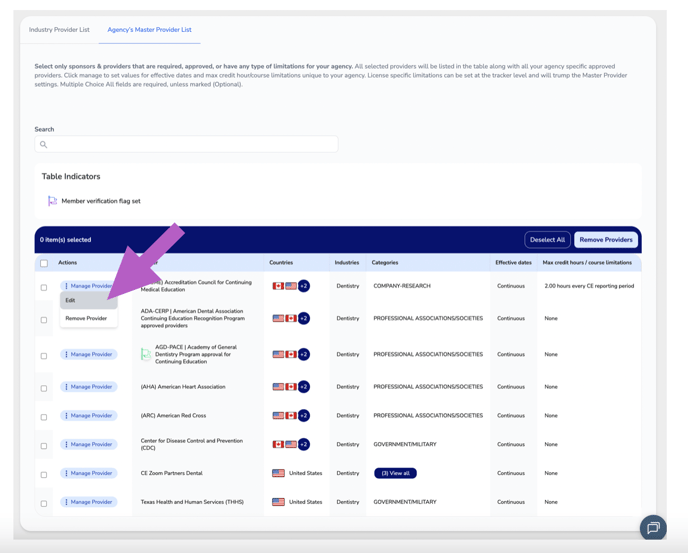Click 'Texas Health and Human Services (THHS)'
The width and height of the screenshot is (688, 553).
click(192, 502)
